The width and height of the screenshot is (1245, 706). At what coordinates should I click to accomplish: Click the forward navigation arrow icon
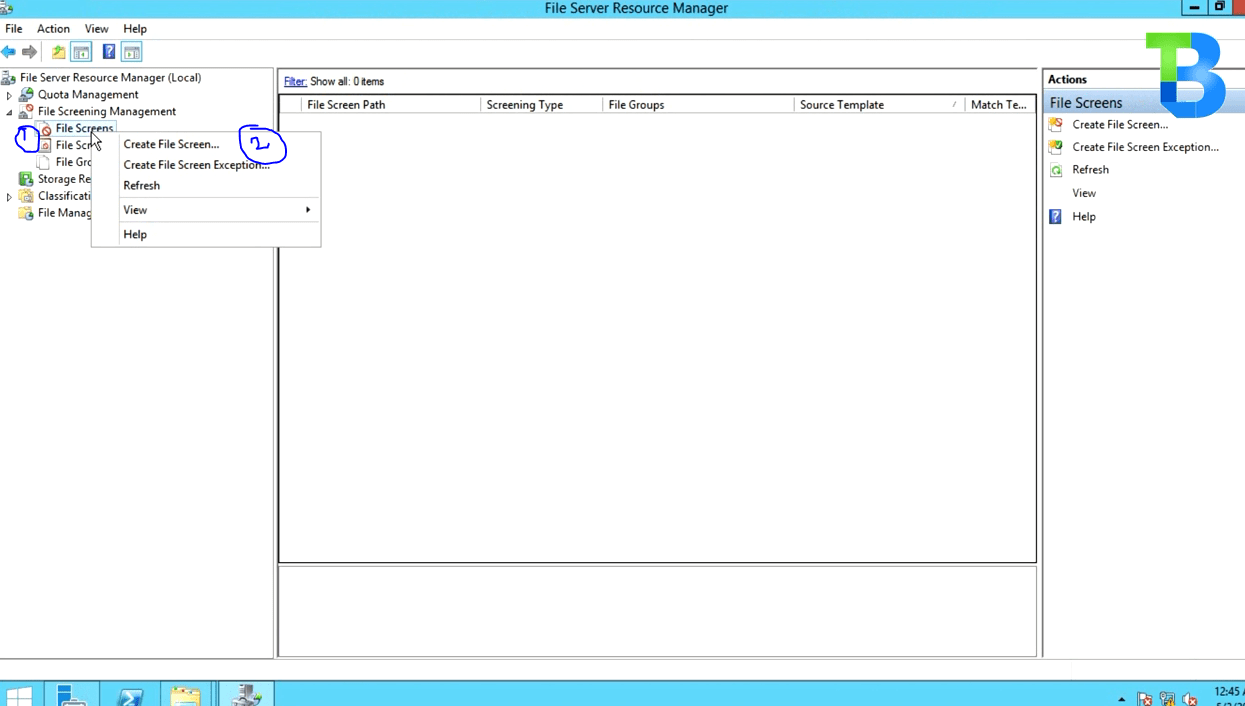click(28, 52)
